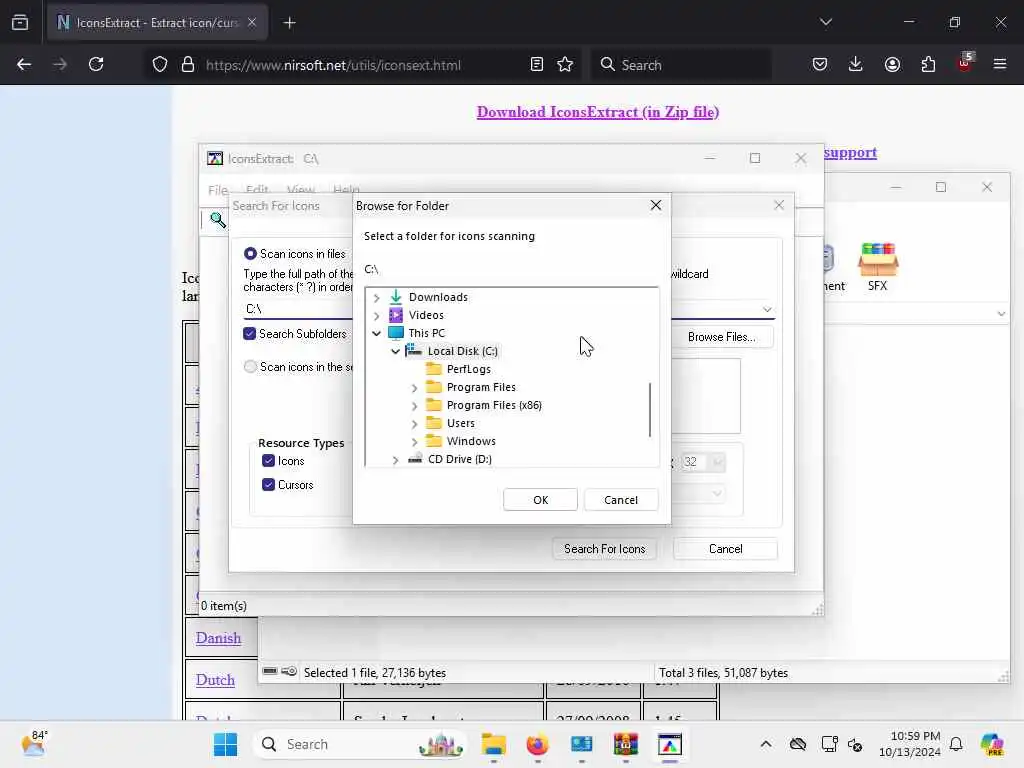Reload the page with refresh icon
1024x768 pixels.
pyautogui.click(x=96, y=65)
